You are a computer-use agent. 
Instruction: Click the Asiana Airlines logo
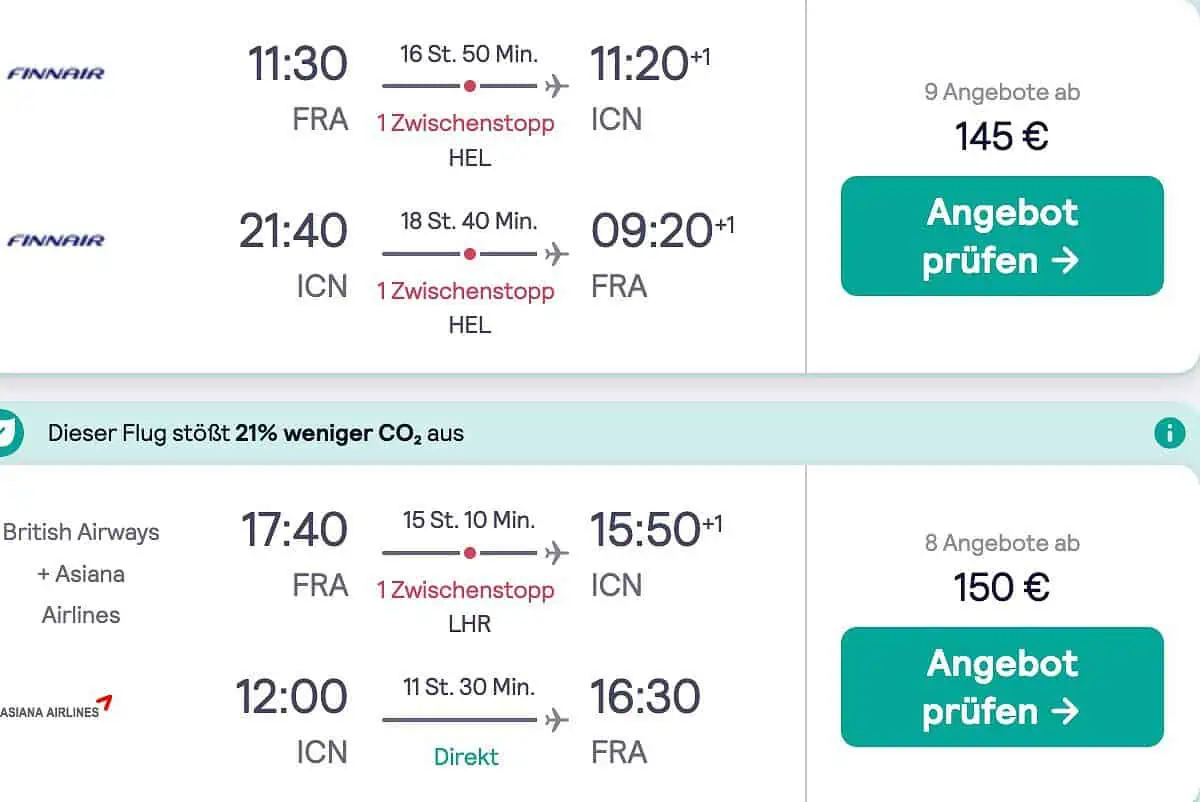pyautogui.click(x=56, y=708)
